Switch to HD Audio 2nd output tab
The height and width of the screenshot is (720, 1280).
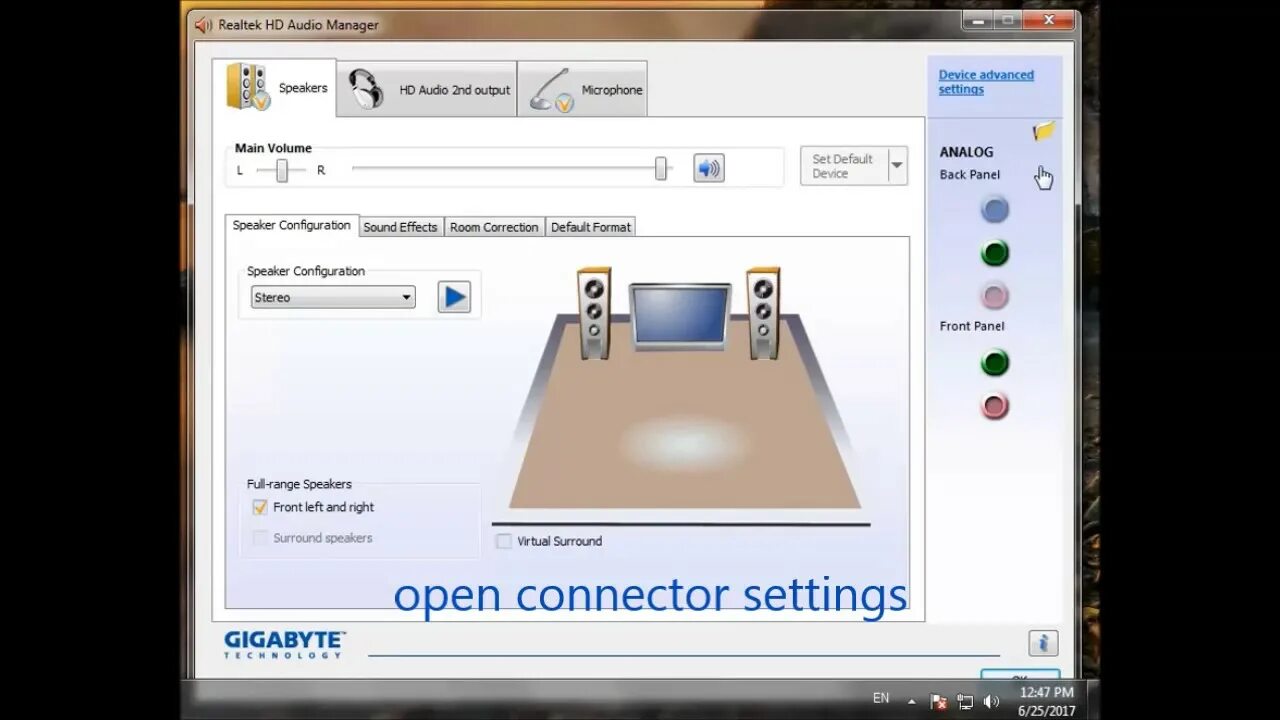[427, 89]
